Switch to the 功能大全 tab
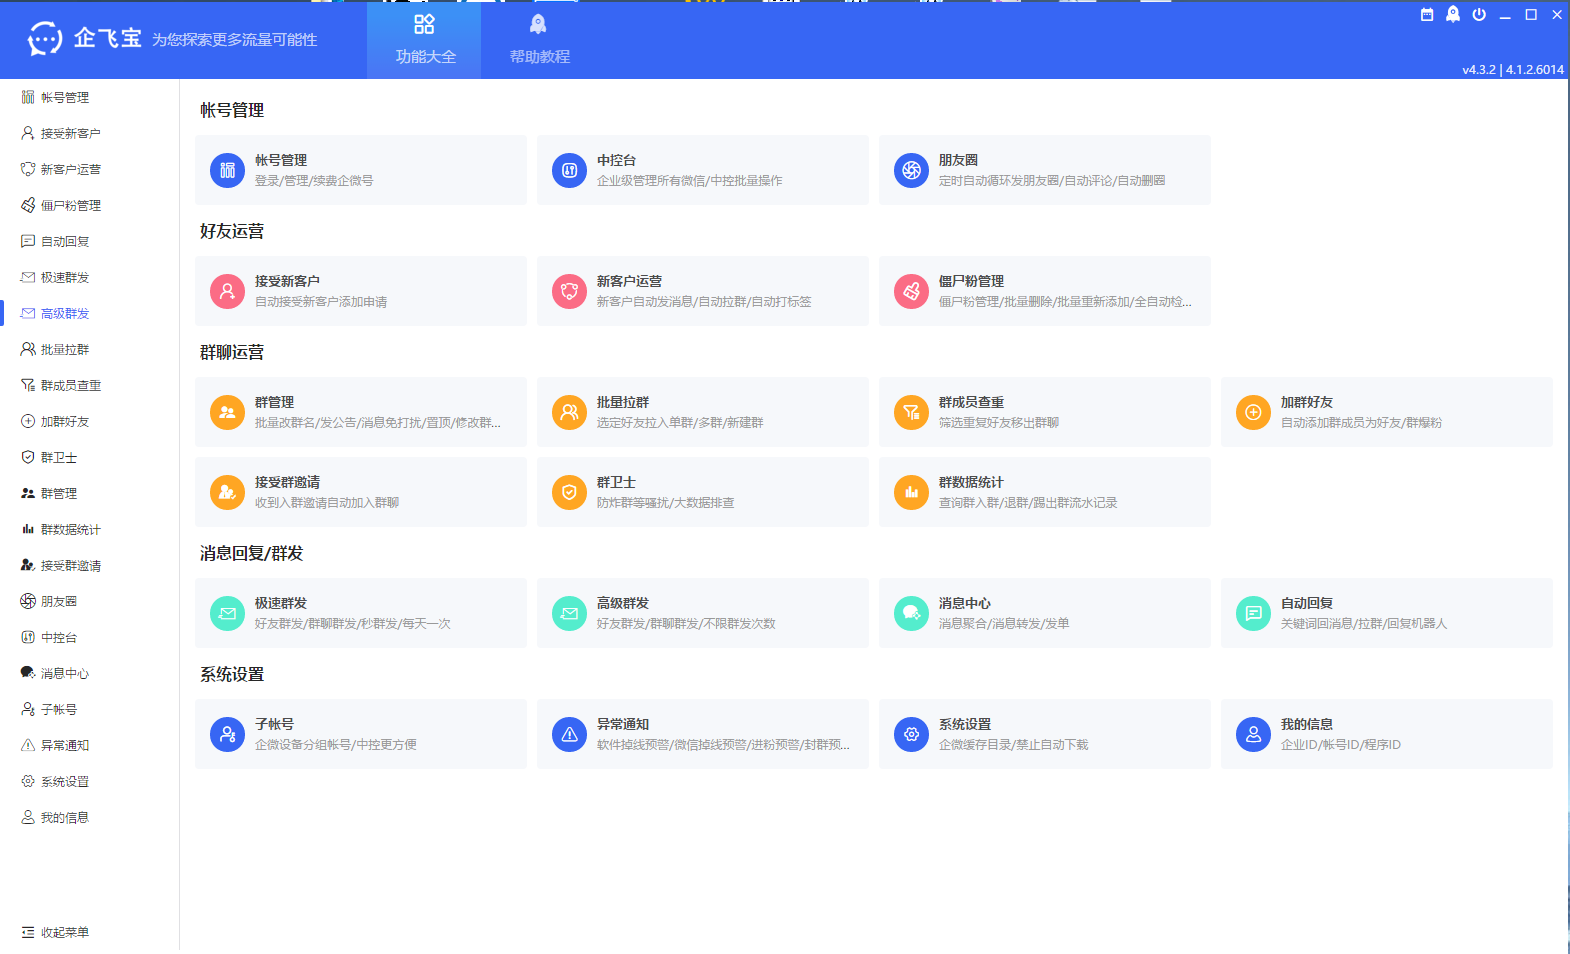Screen dimensions: 1570x954 425,40
